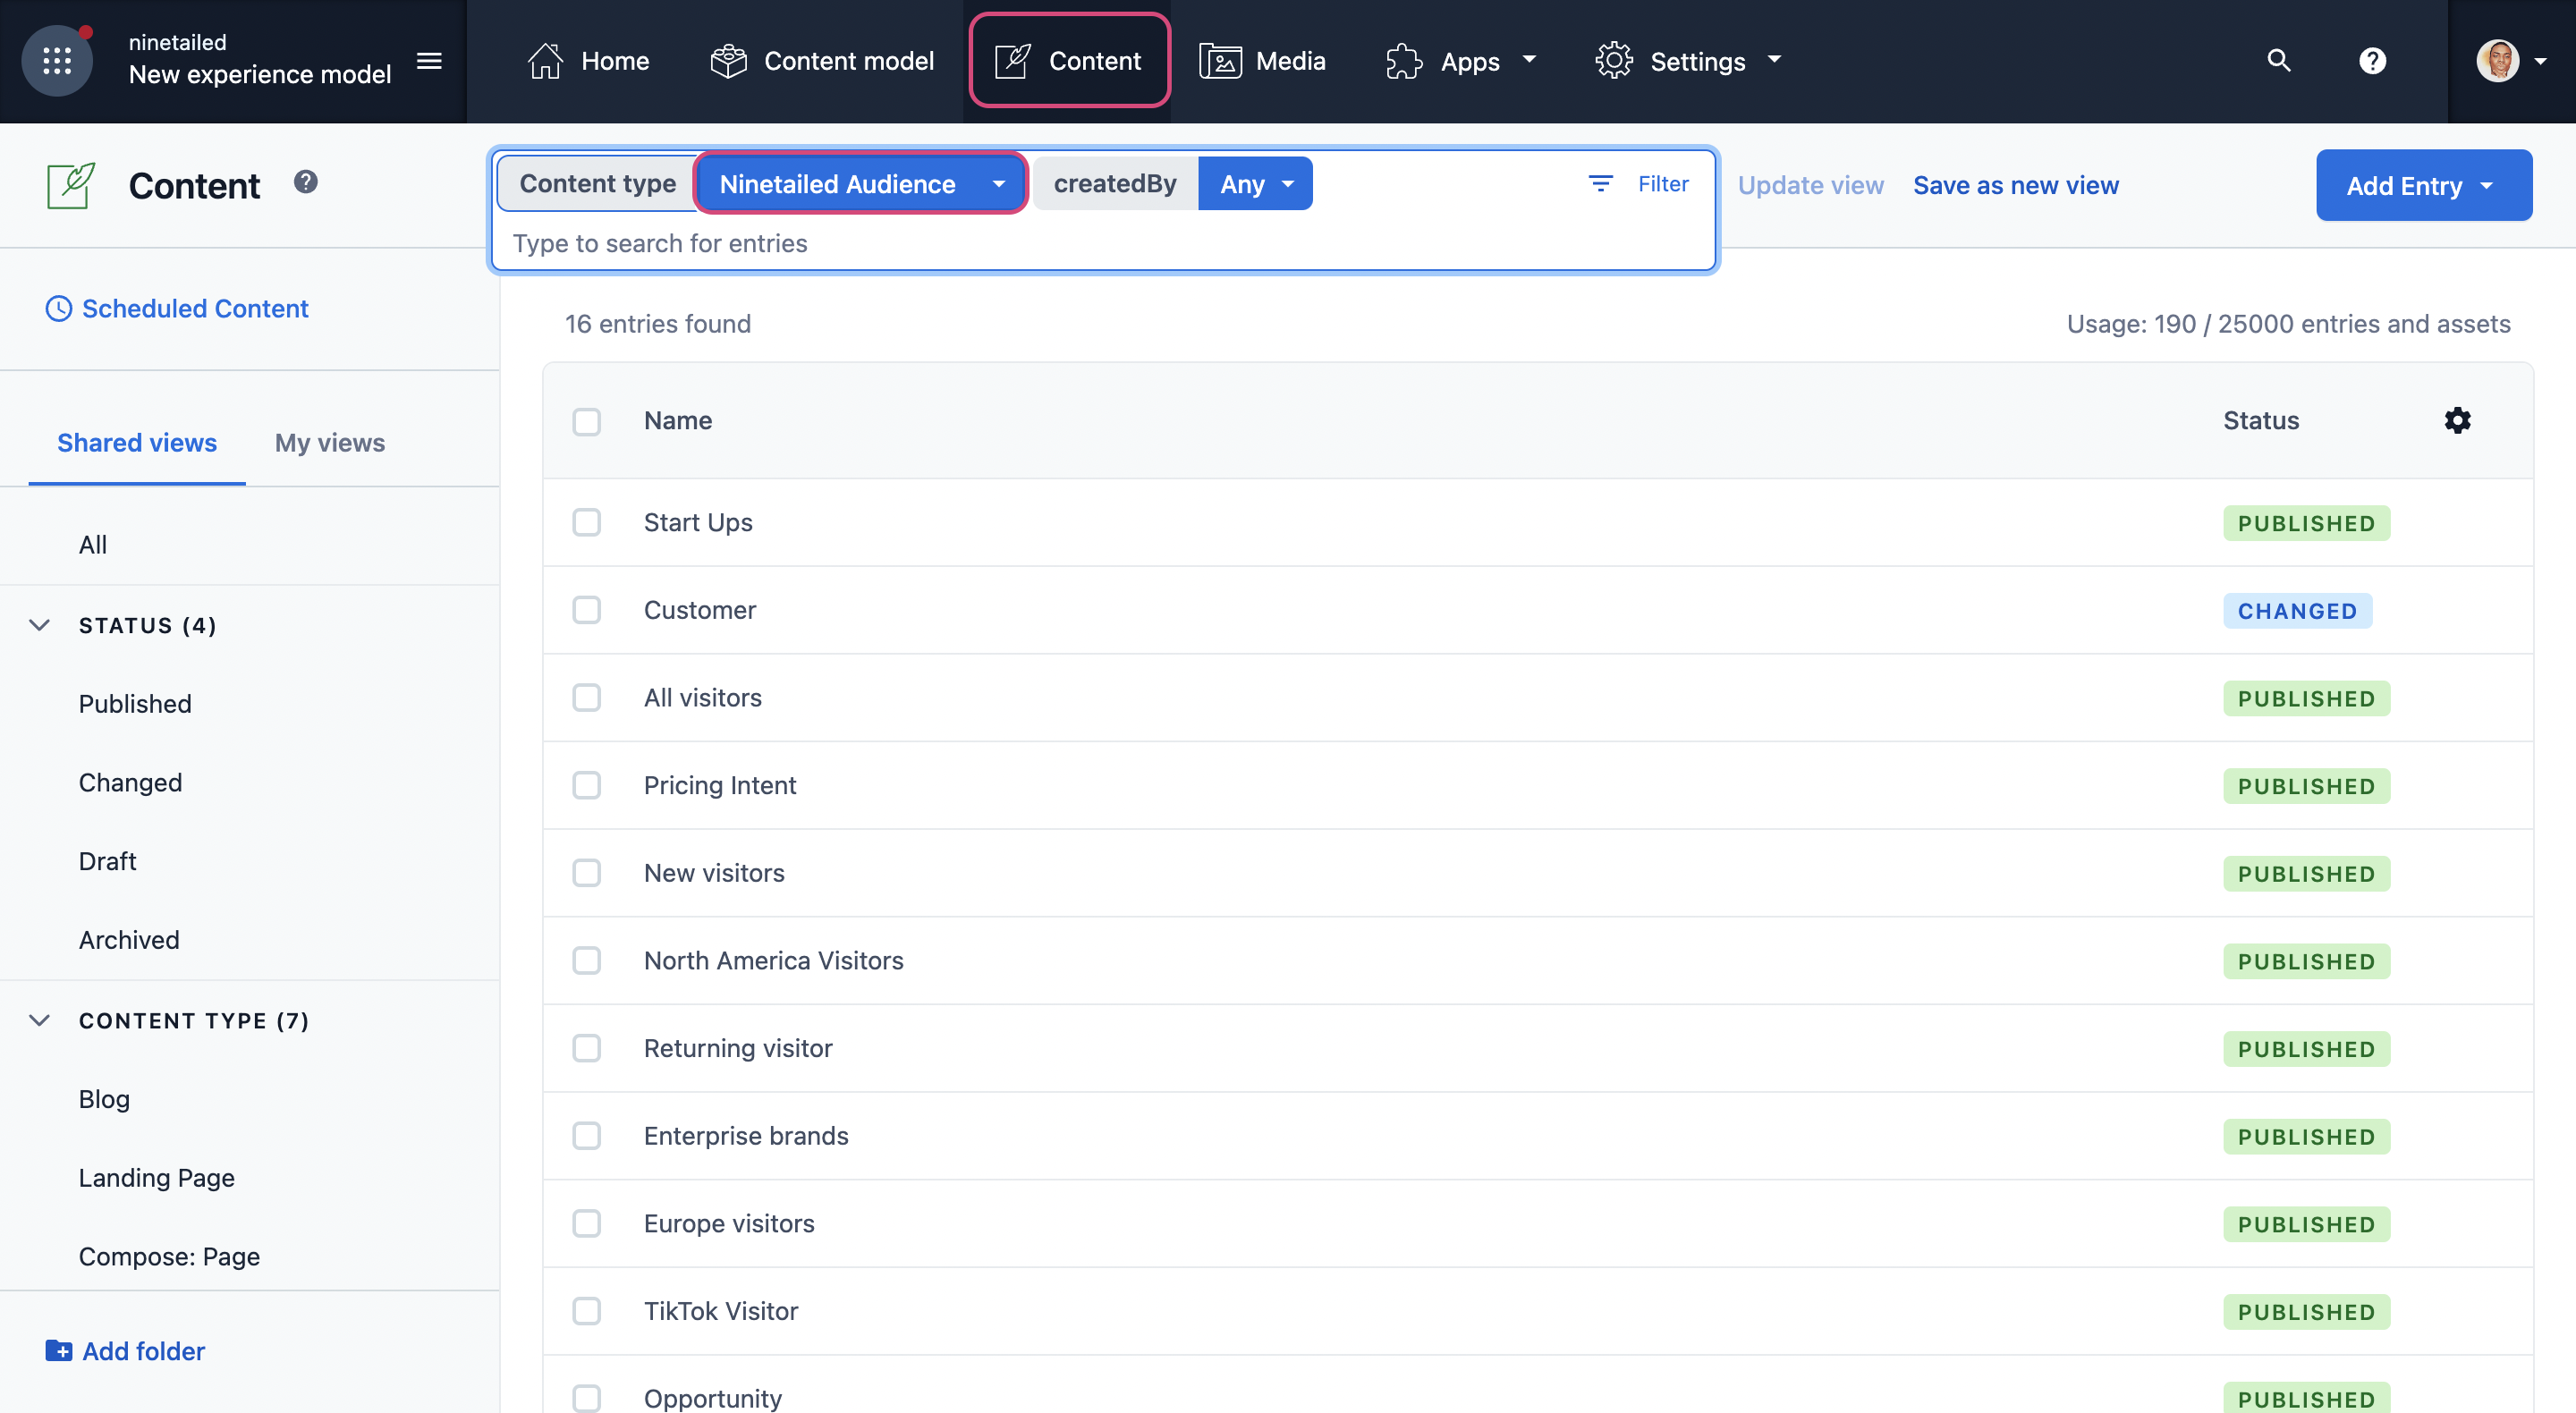Select the Changed status view

click(x=130, y=782)
